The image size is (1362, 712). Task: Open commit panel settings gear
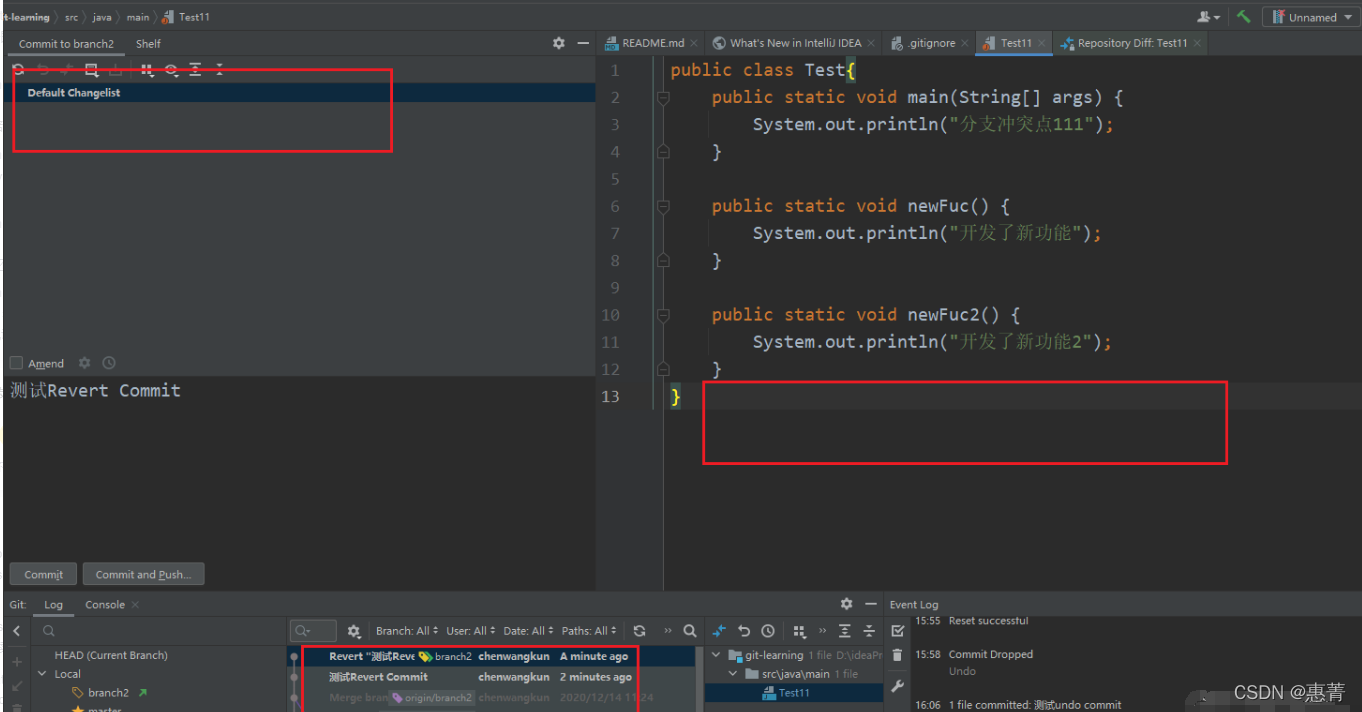(x=559, y=43)
